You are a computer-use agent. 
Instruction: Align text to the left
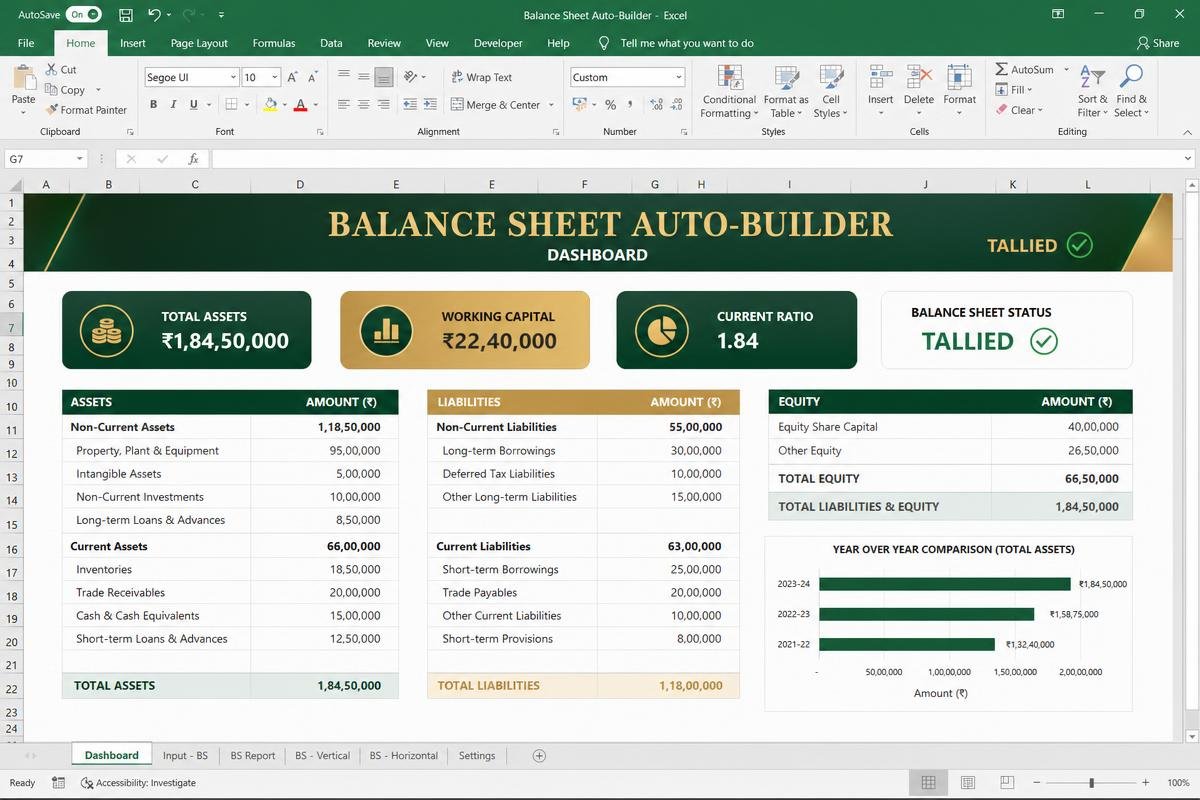click(x=343, y=104)
